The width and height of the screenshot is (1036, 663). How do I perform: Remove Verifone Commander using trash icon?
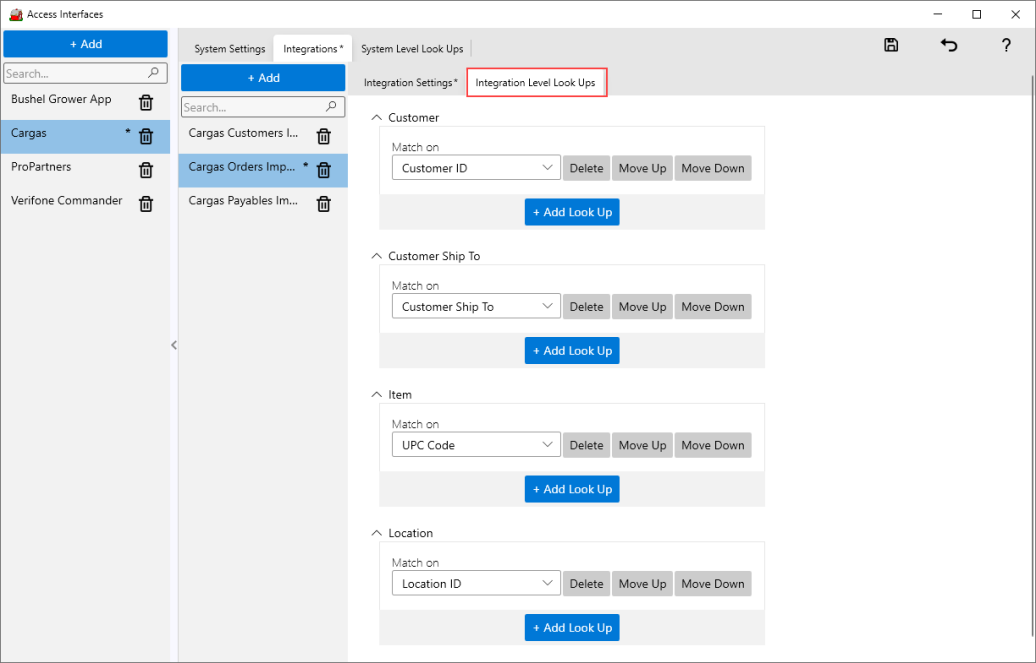pyautogui.click(x=146, y=204)
